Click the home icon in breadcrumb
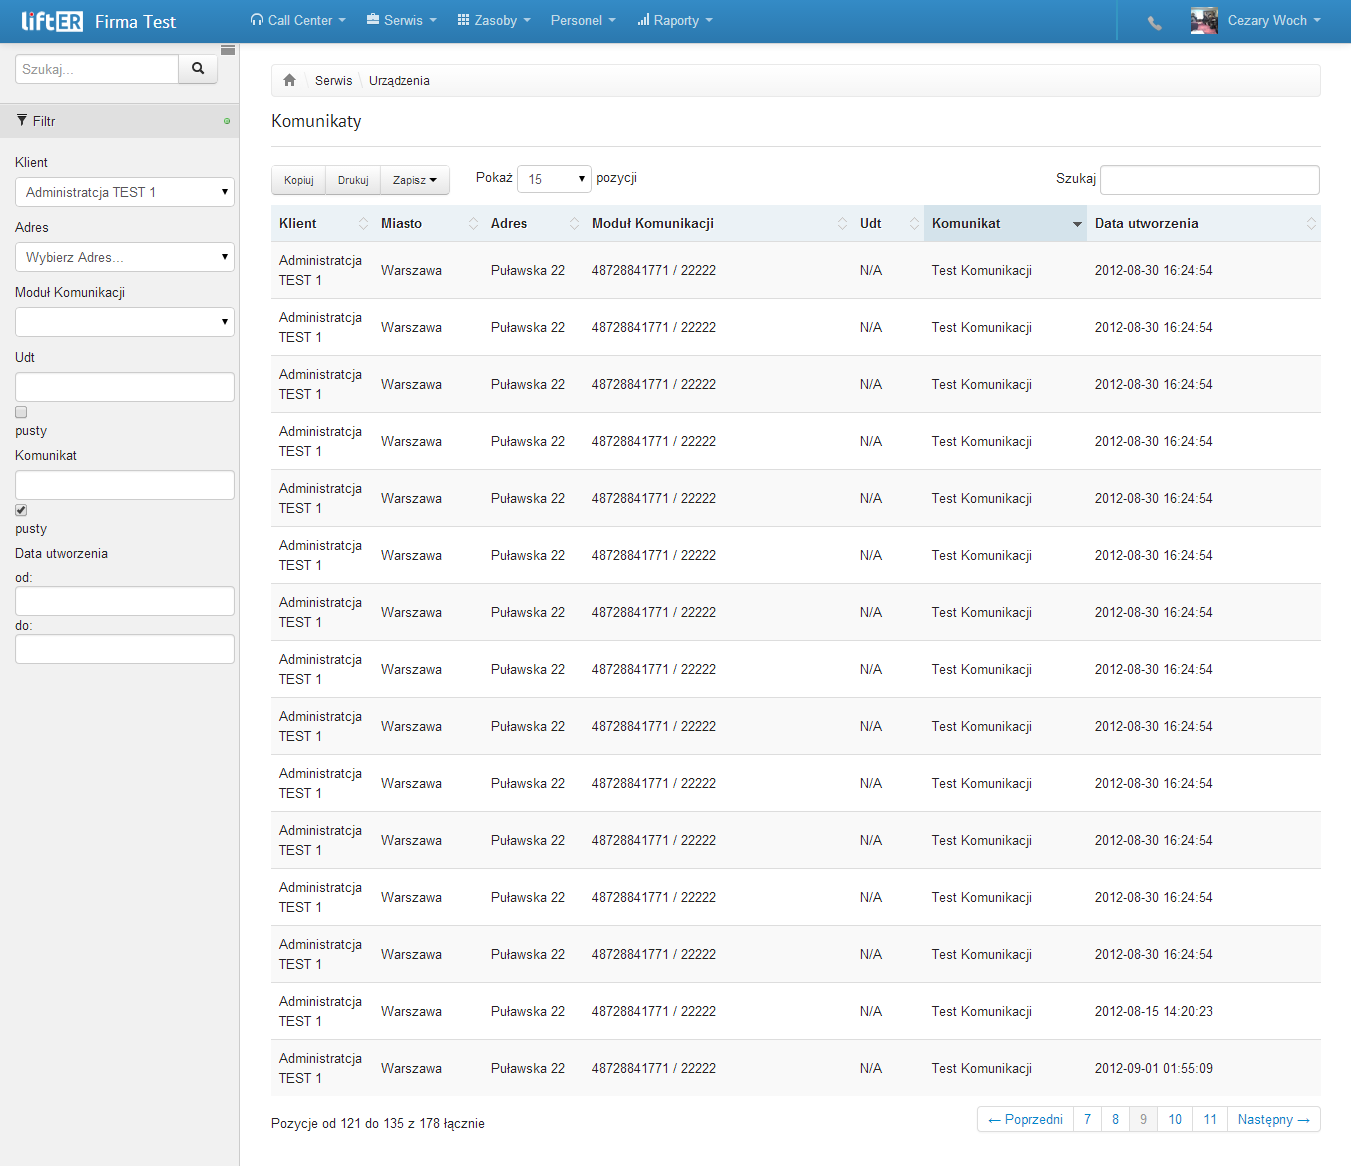 [x=290, y=80]
